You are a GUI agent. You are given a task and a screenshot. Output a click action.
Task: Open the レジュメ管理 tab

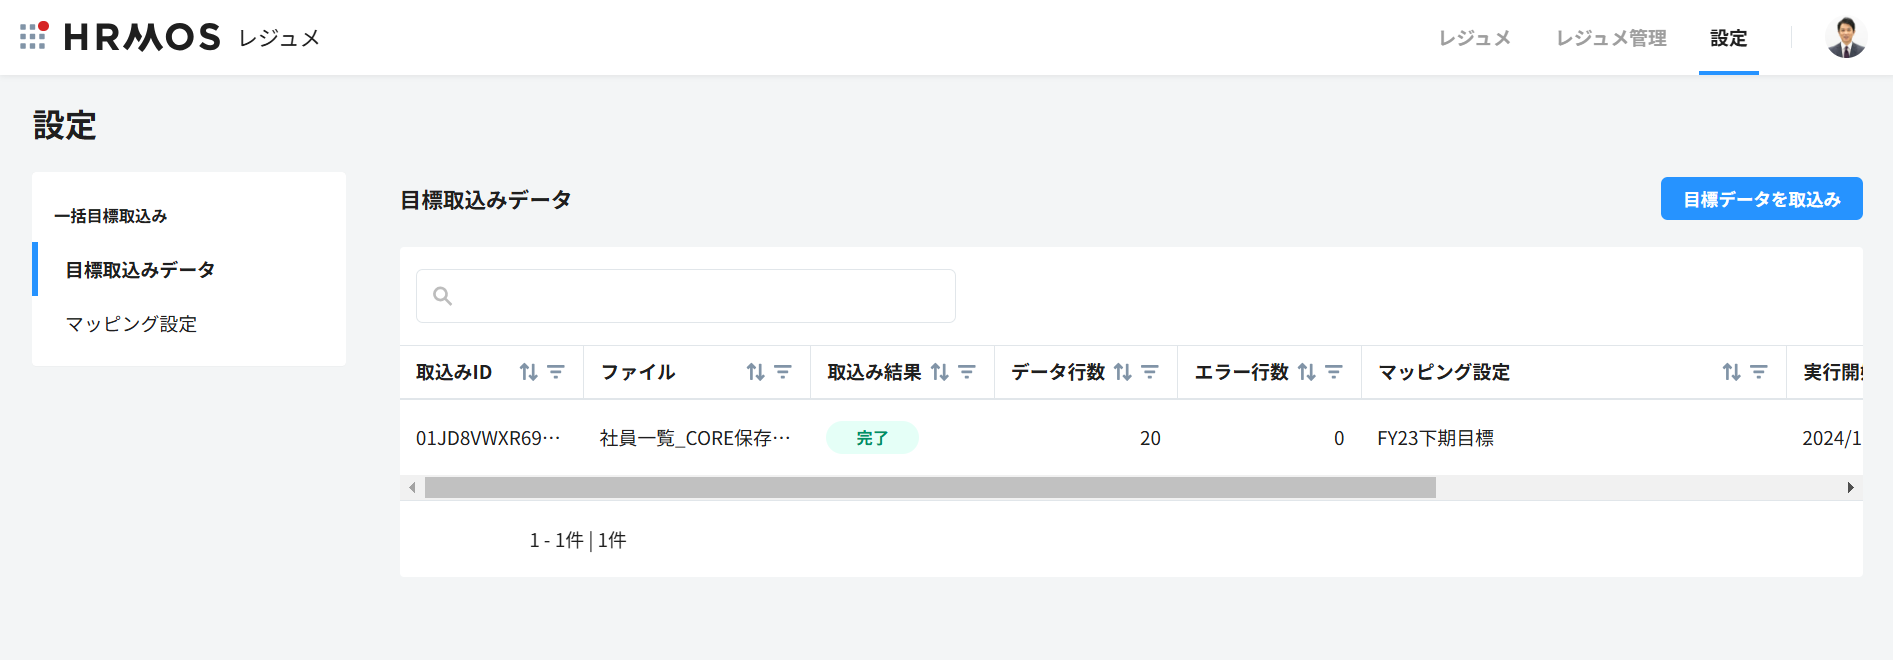pos(1611,38)
